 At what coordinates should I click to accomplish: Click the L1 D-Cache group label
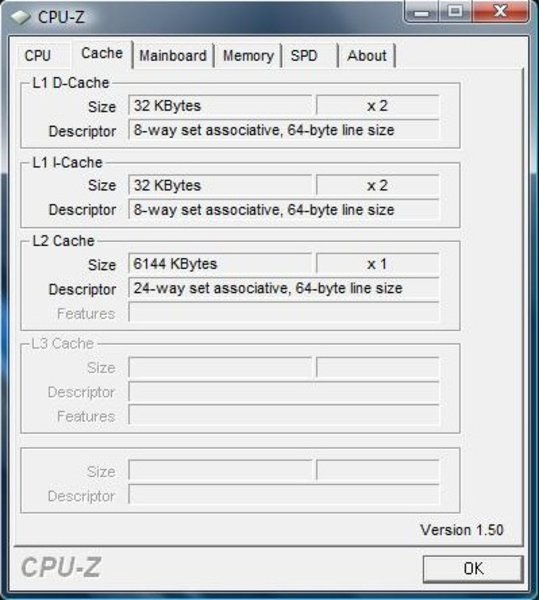(71, 83)
